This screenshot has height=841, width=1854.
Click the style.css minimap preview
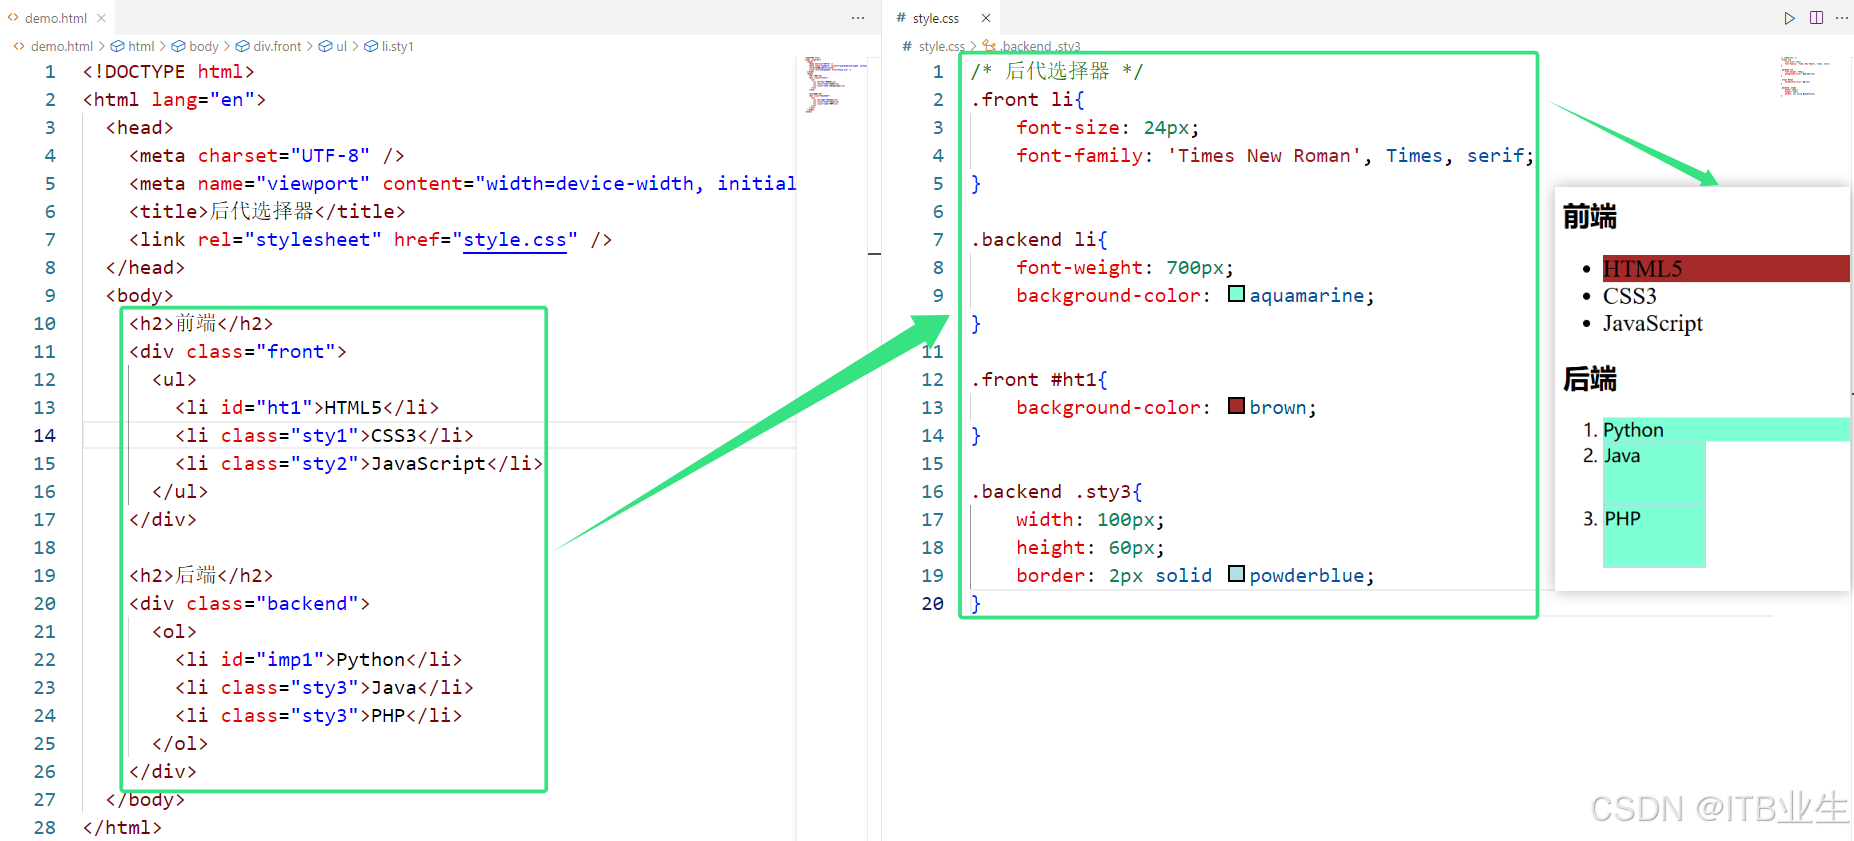coord(1806,76)
